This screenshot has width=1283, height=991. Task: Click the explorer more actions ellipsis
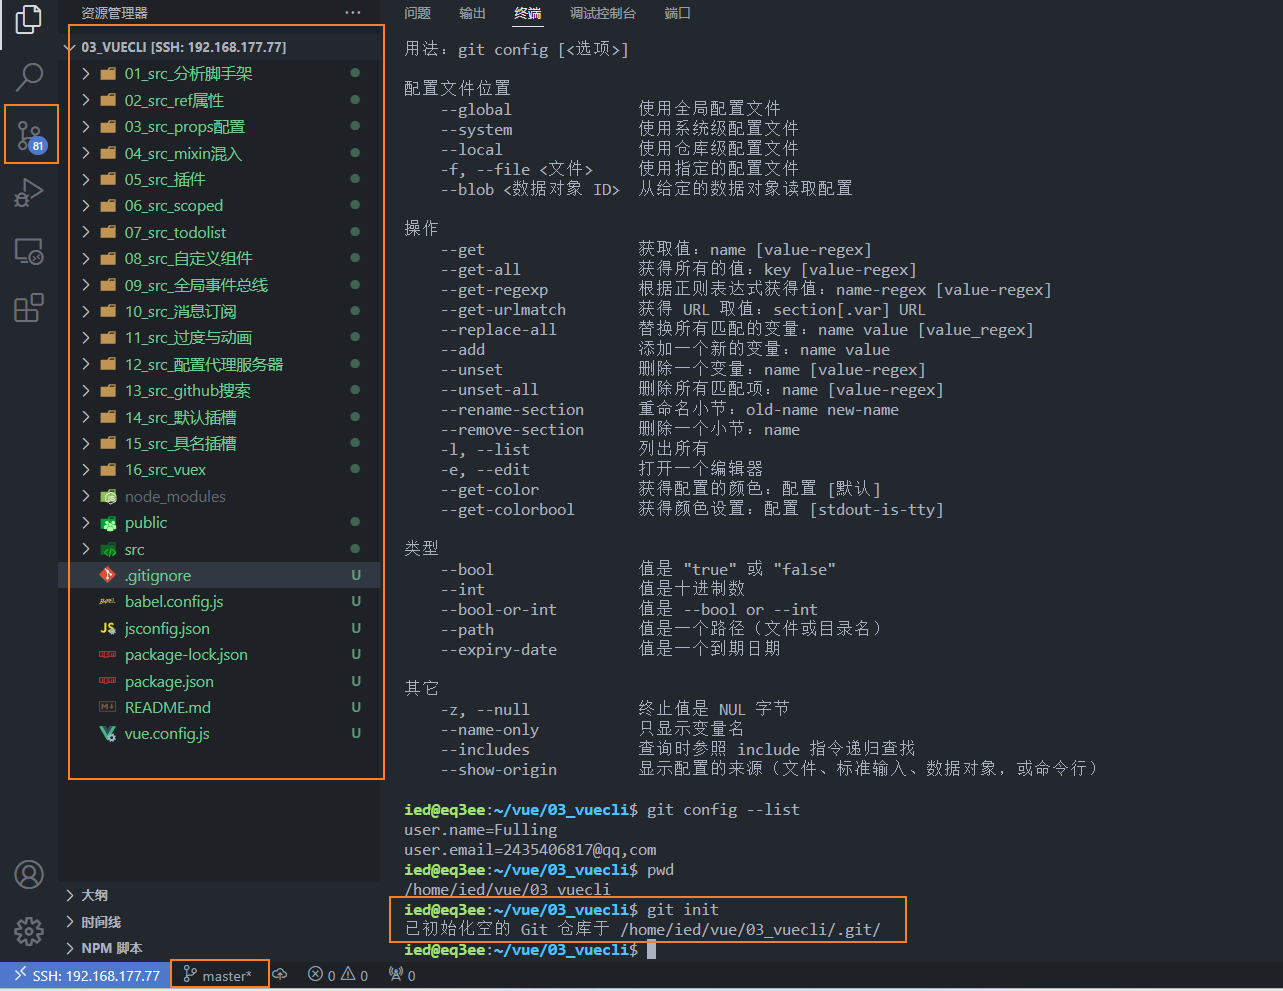pos(353,13)
